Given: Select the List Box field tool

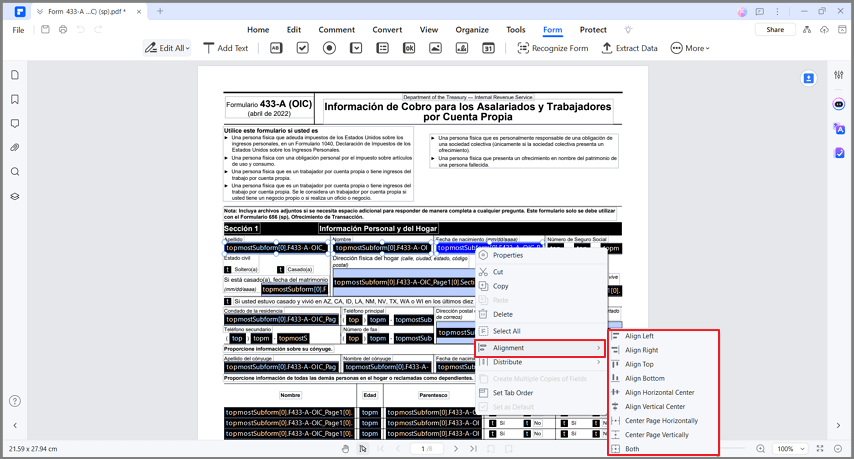Looking at the screenshot, I should (x=383, y=48).
